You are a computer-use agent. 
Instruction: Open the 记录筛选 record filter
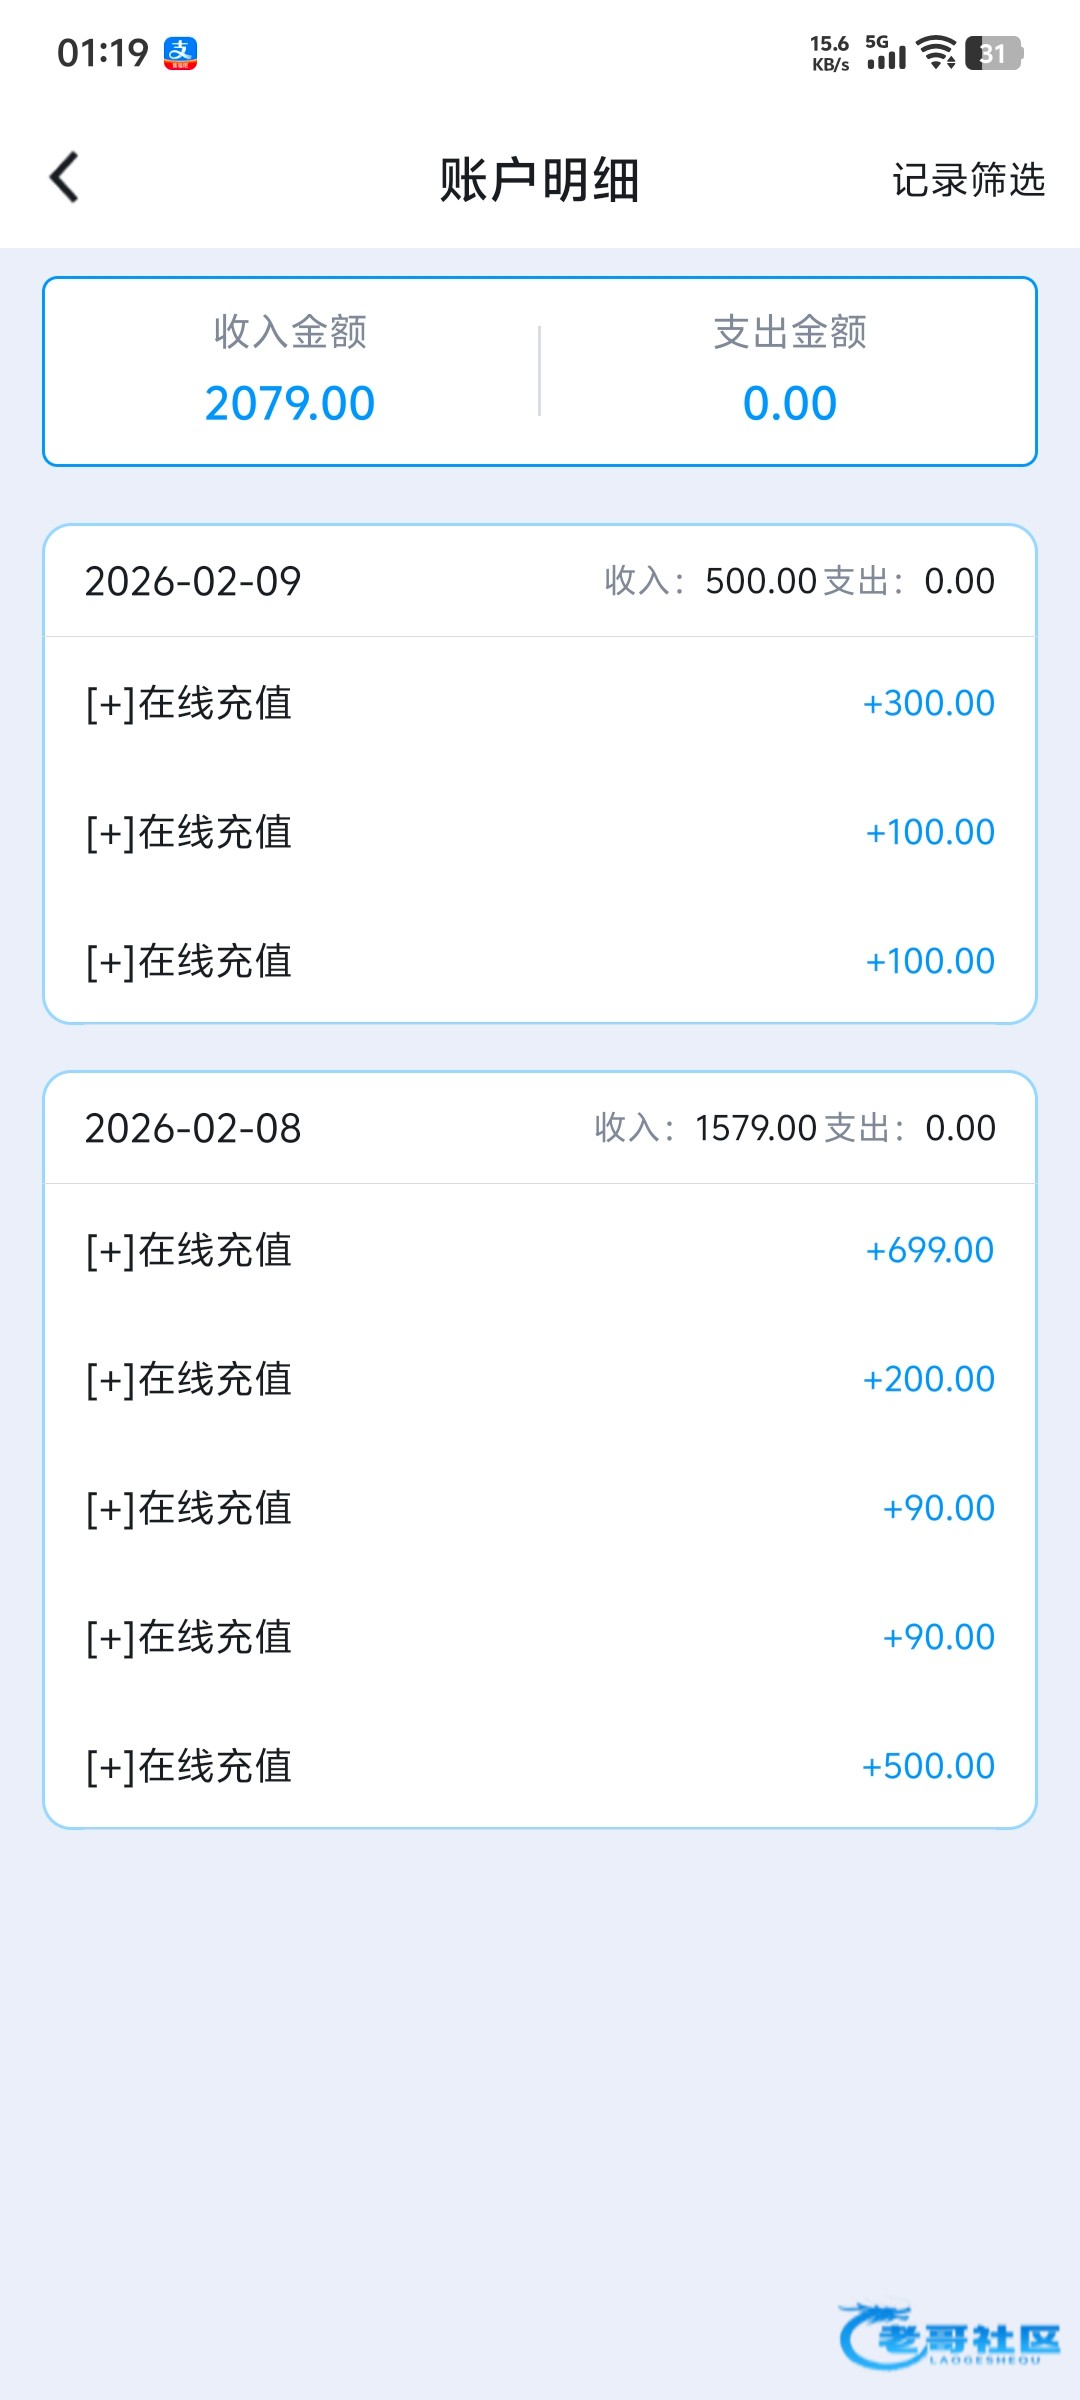click(968, 180)
